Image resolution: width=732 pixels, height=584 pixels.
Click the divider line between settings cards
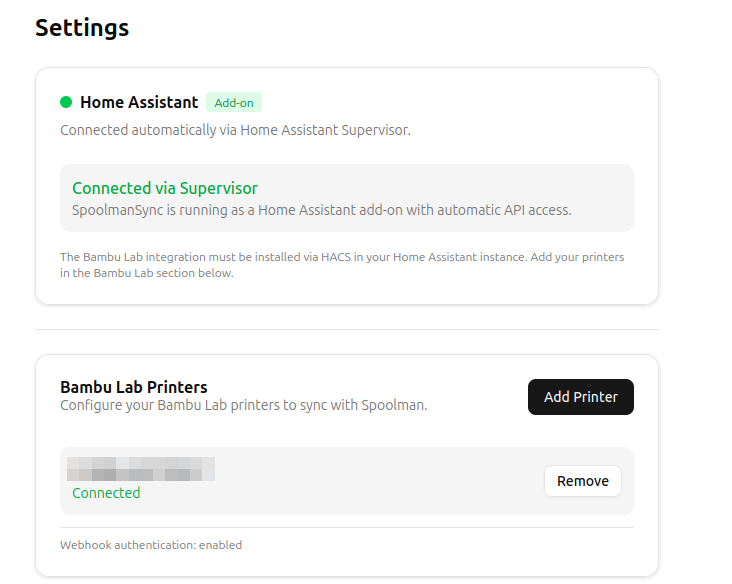[x=347, y=330]
